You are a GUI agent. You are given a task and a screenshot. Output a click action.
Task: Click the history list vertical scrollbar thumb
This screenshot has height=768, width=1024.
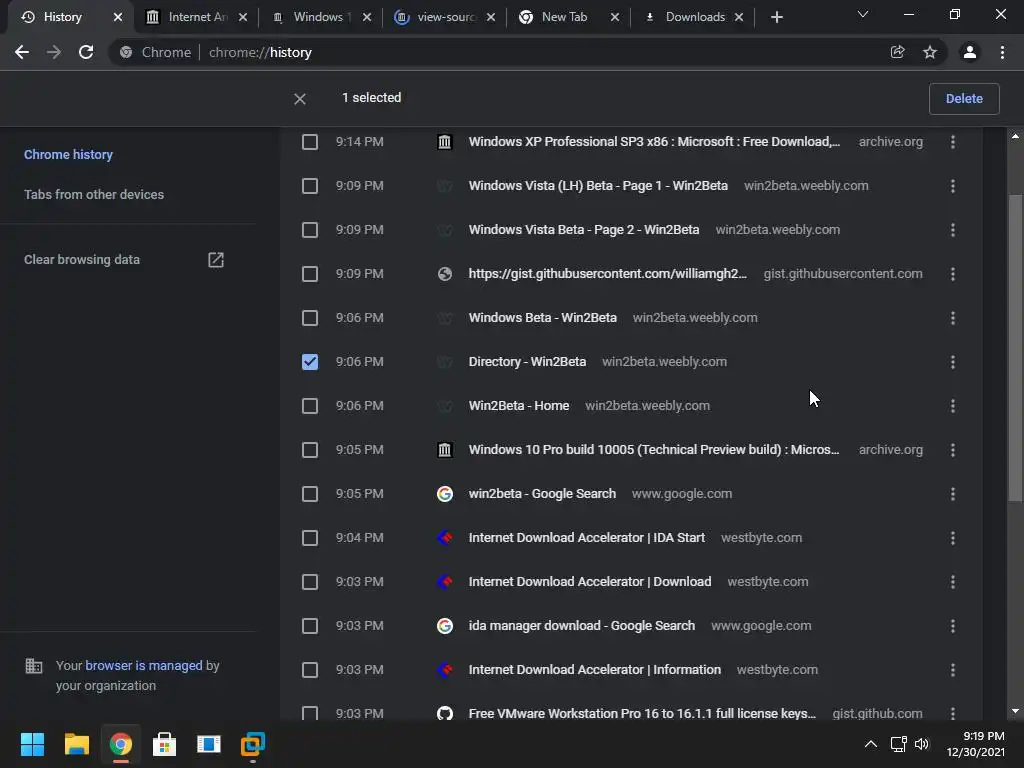pos(1015,347)
